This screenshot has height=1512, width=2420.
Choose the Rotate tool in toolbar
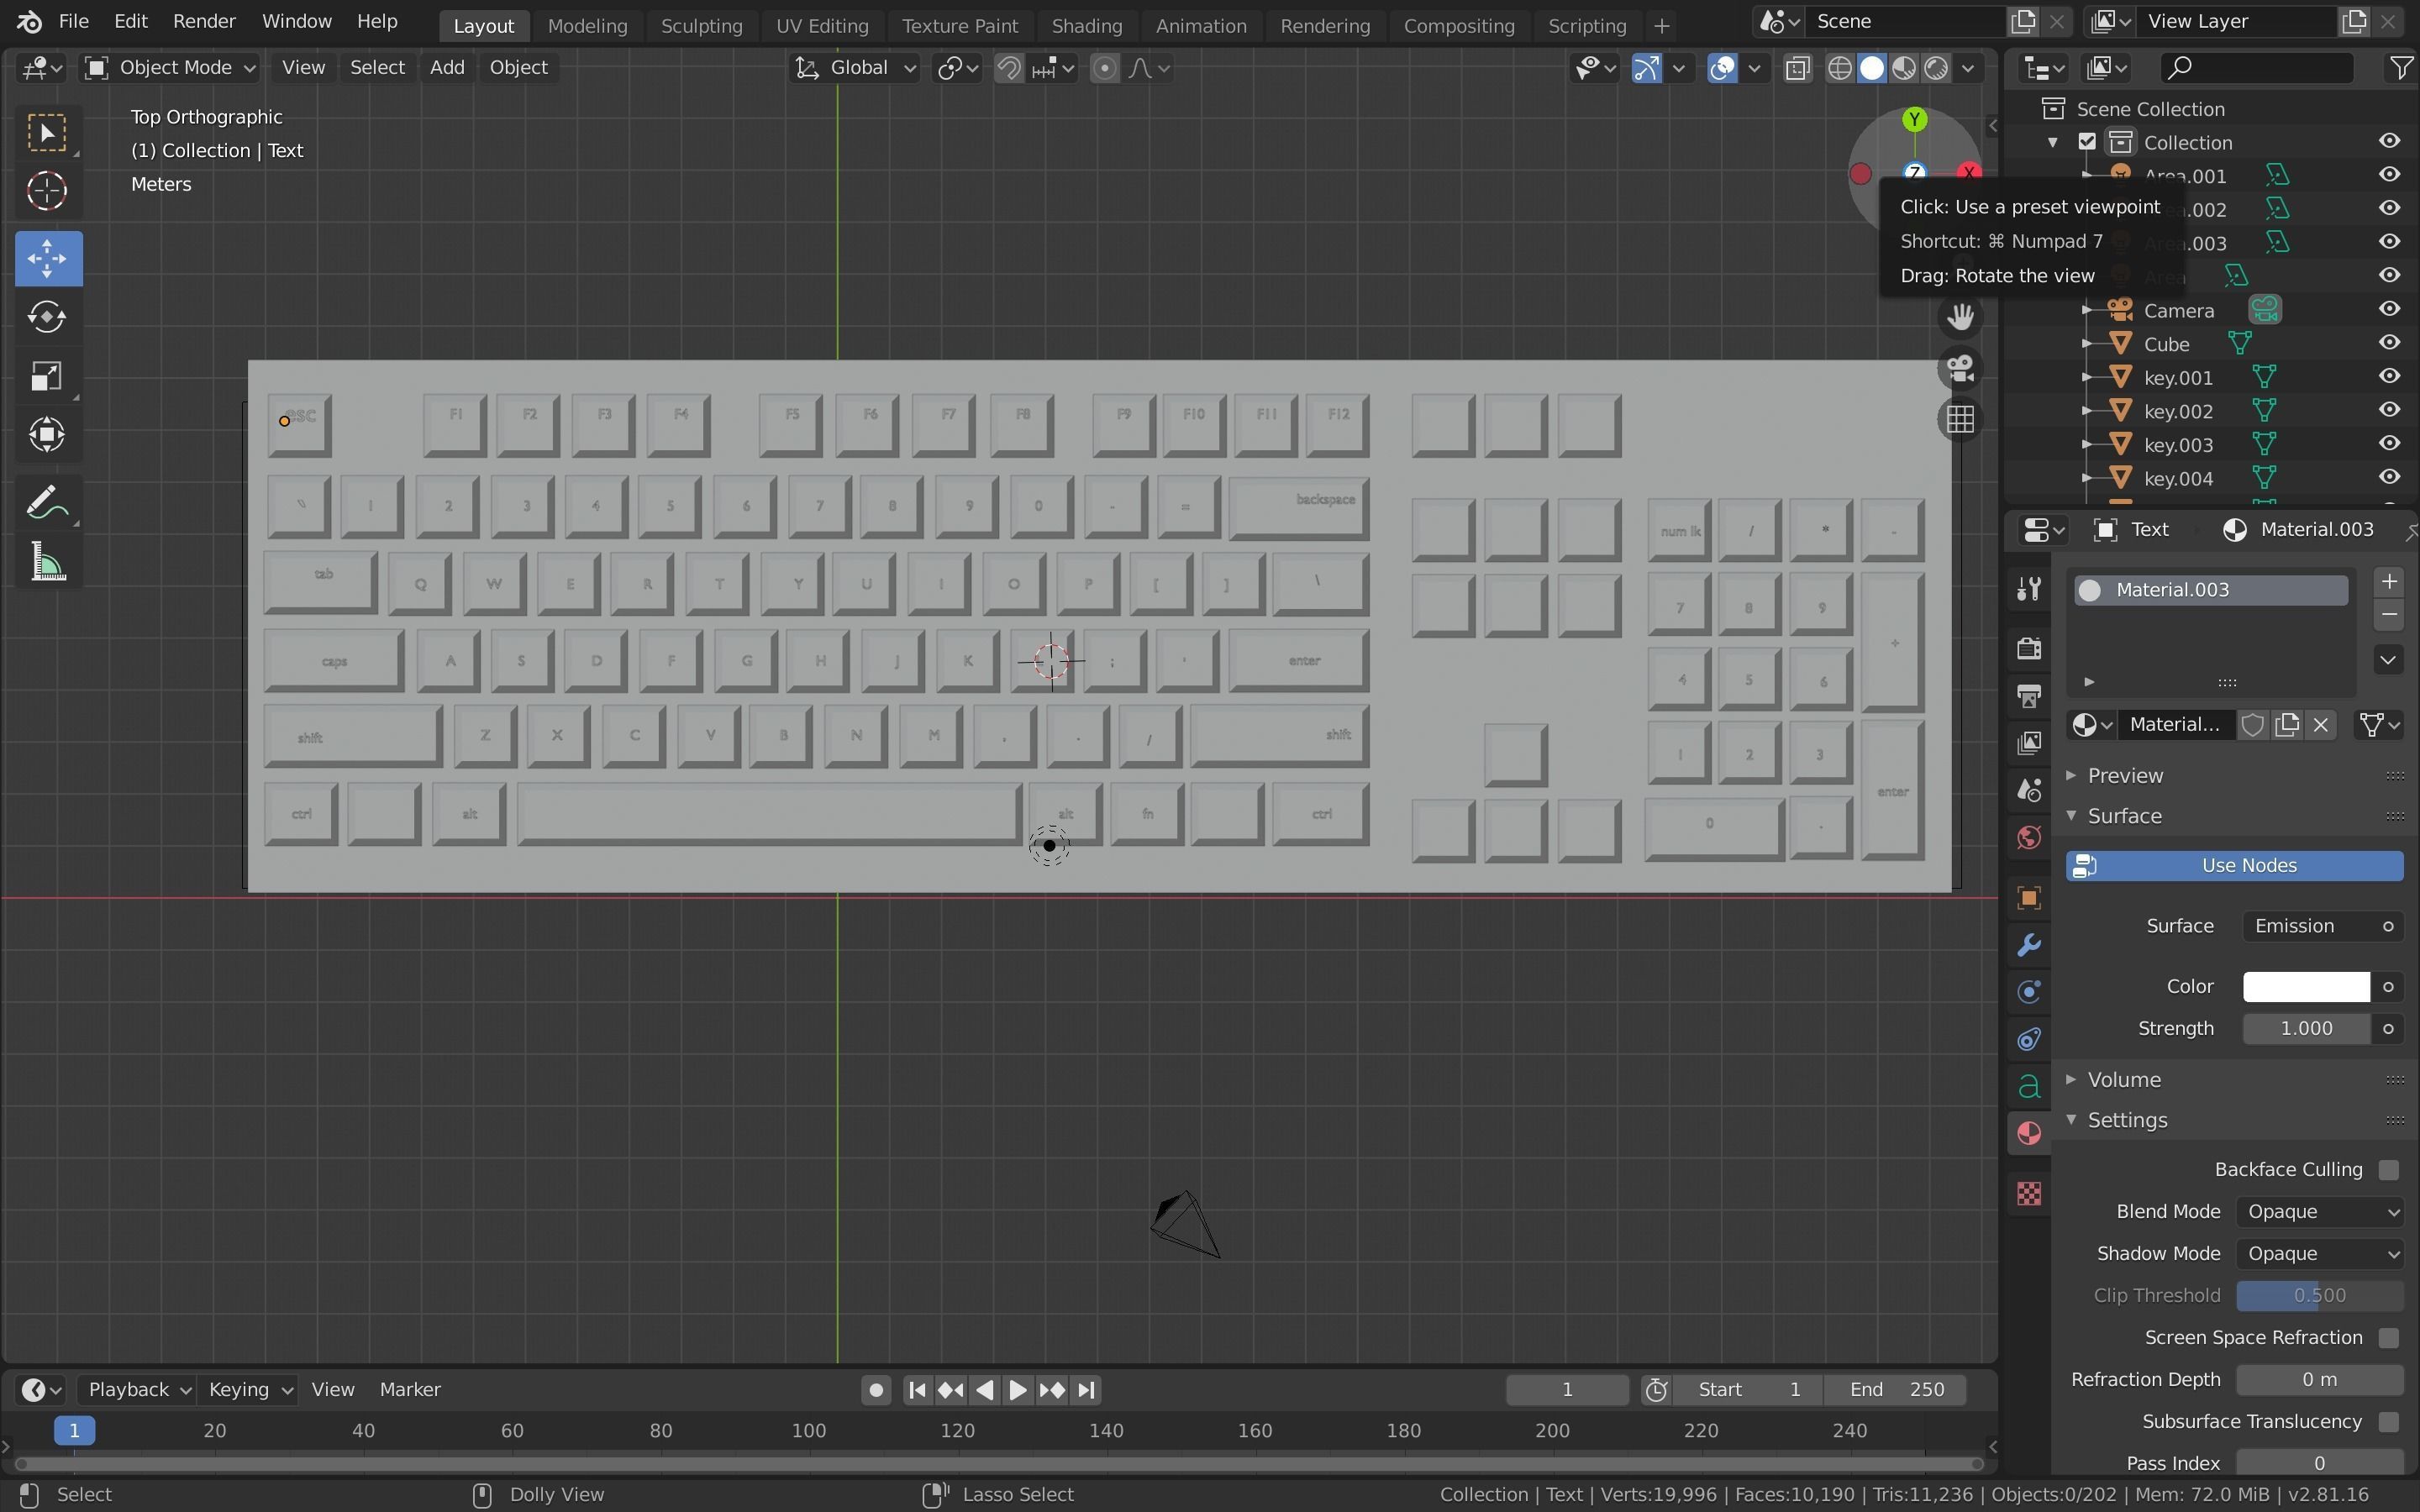click(x=47, y=317)
